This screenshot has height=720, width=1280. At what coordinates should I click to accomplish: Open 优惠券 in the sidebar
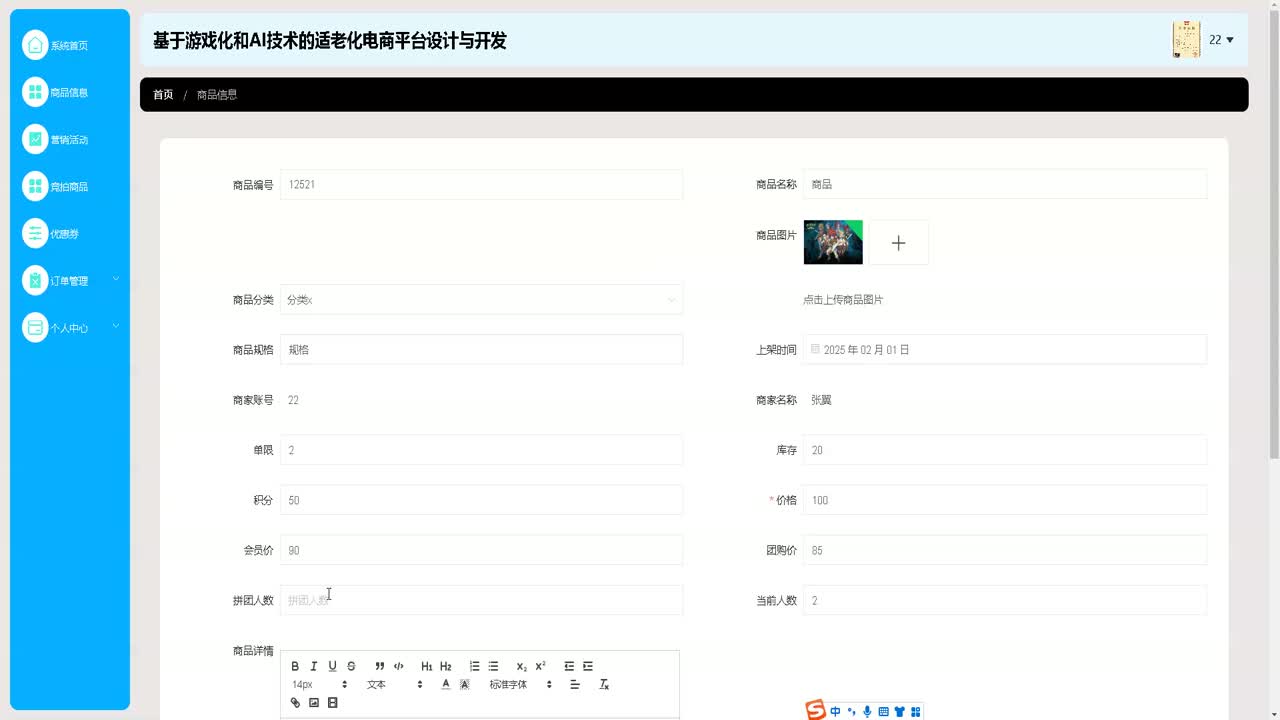[65, 233]
